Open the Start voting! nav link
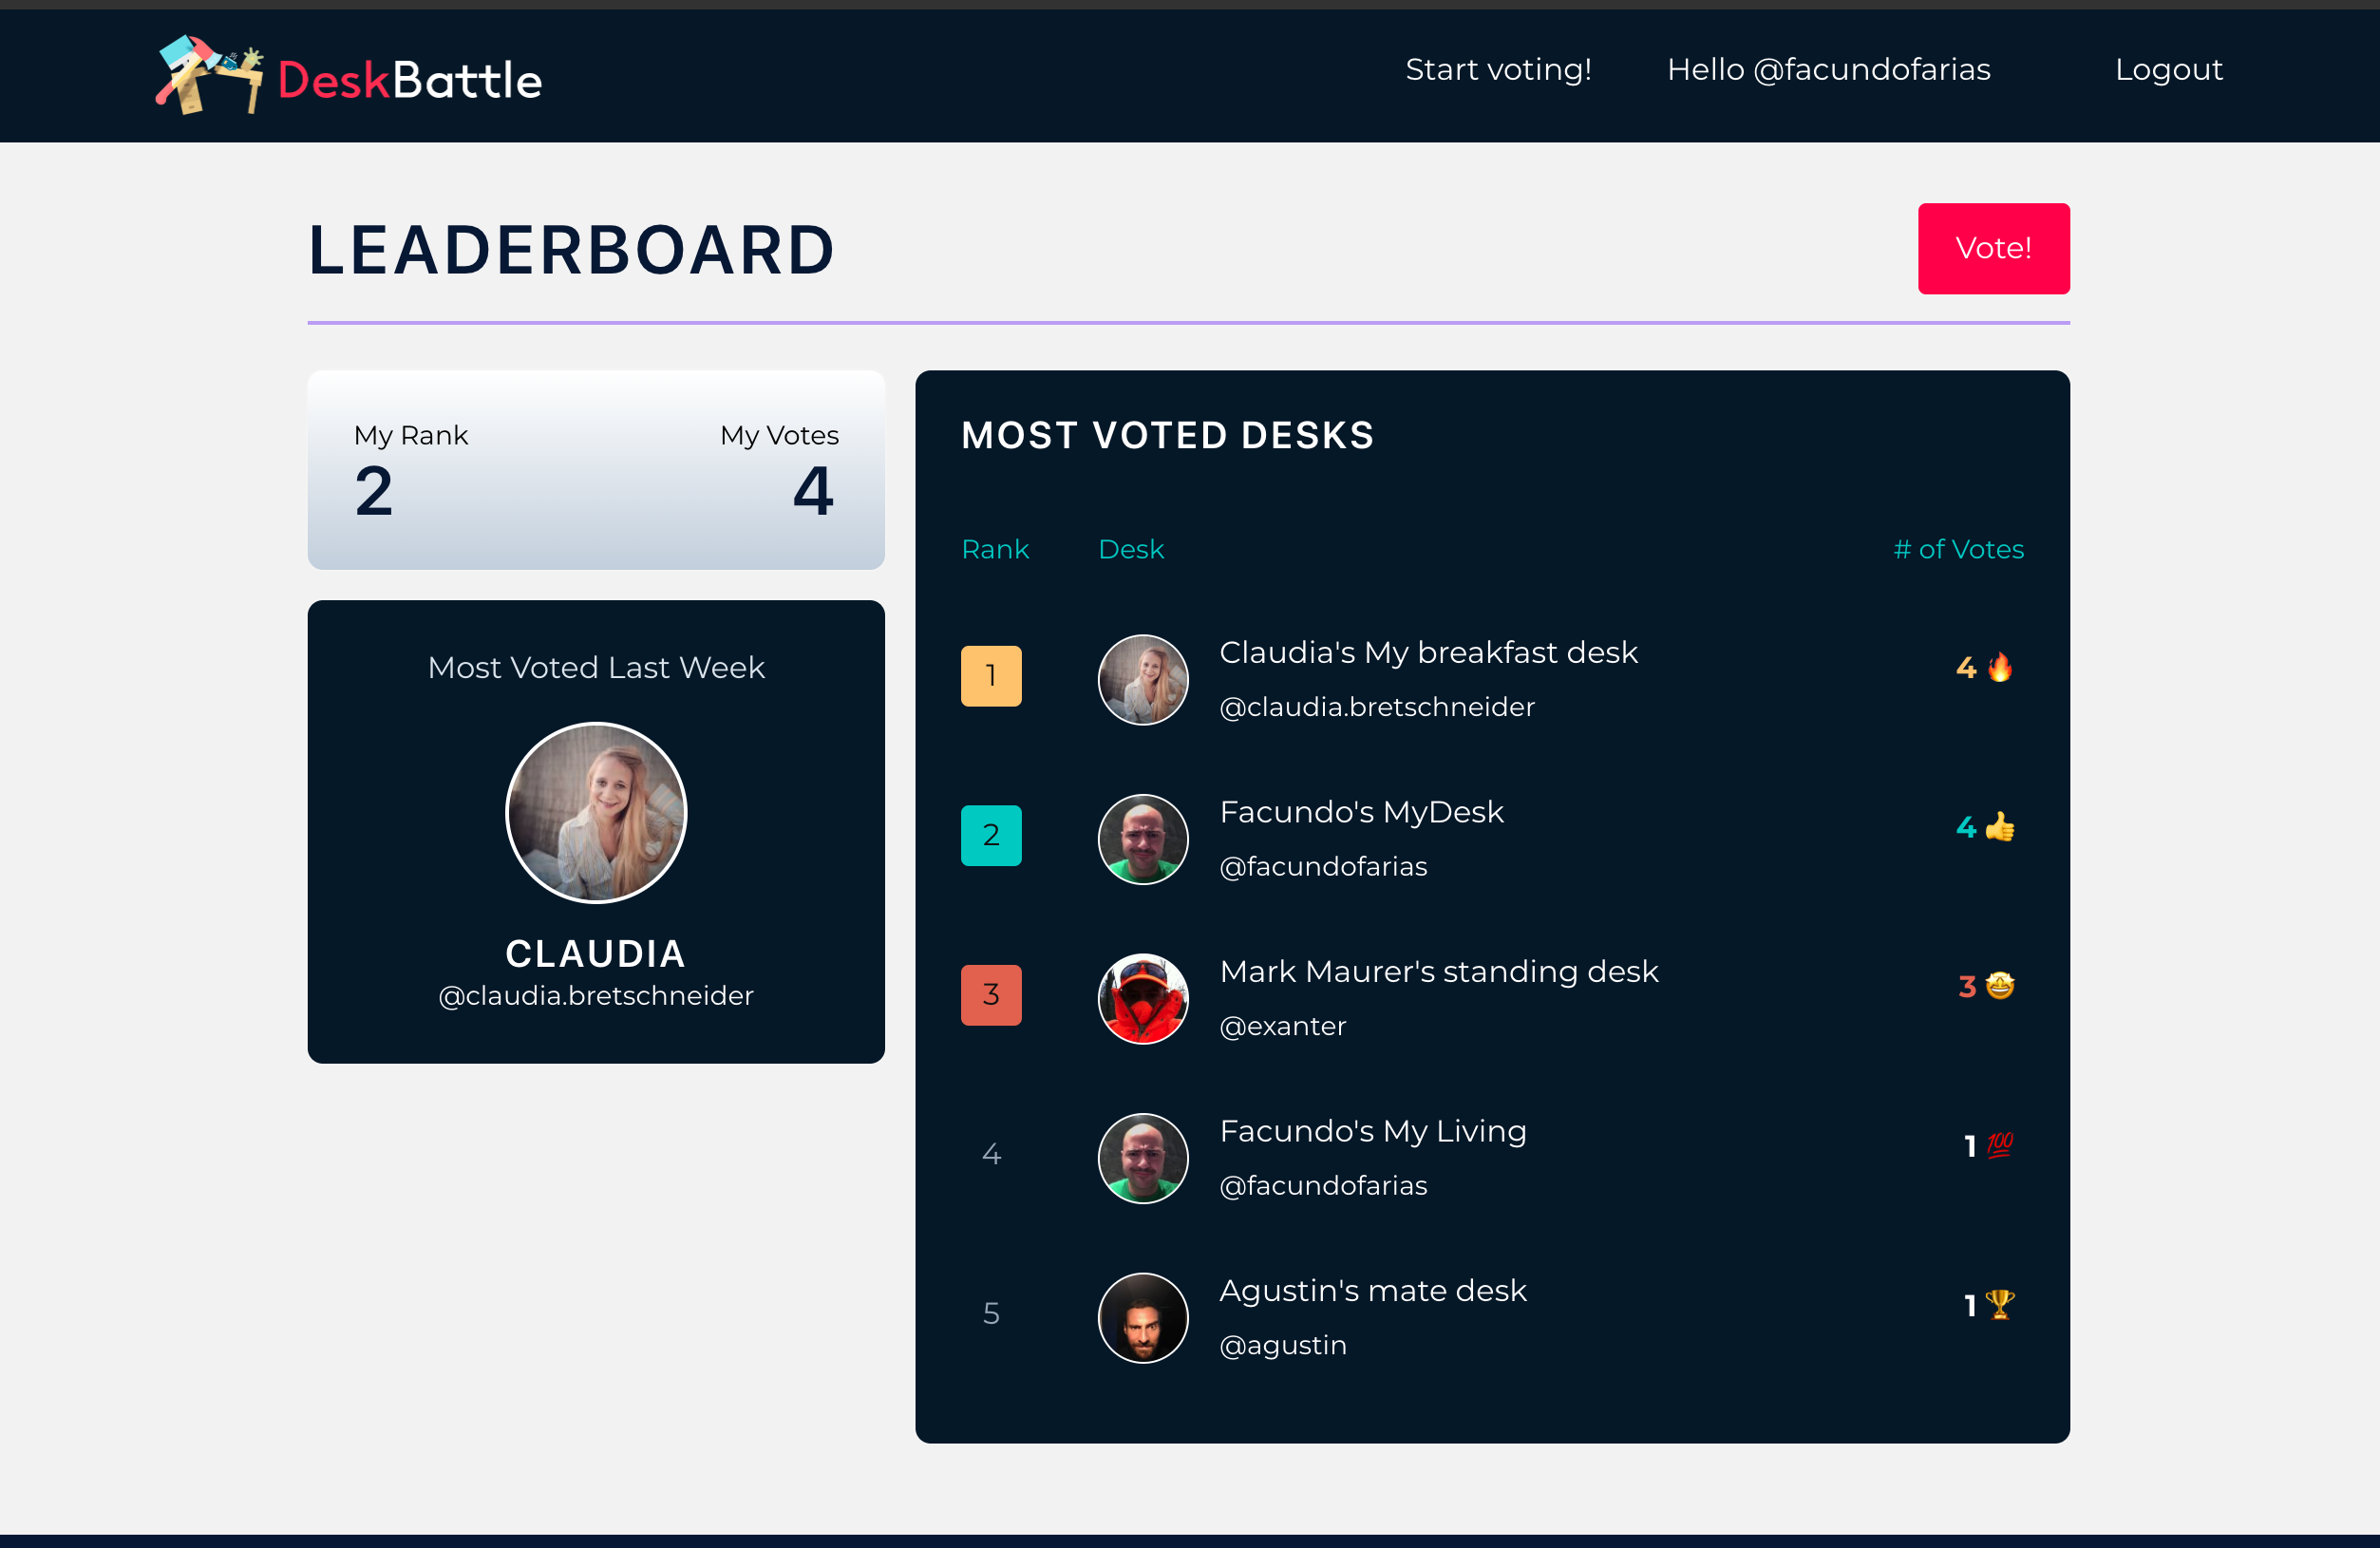The image size is (2380, 1548). point(1498,69)
